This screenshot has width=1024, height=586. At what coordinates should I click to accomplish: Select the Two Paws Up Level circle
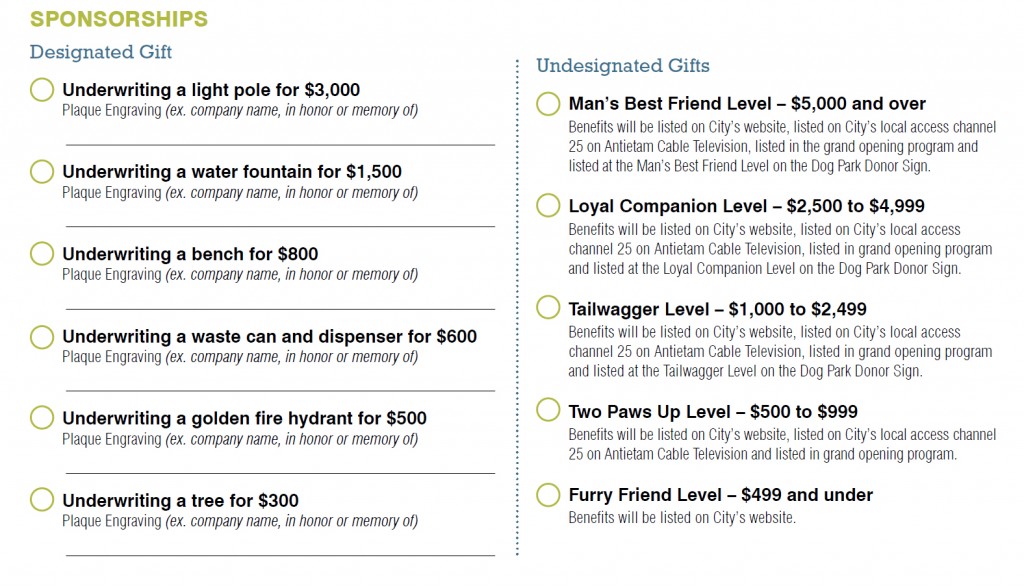tap(548, 410)
